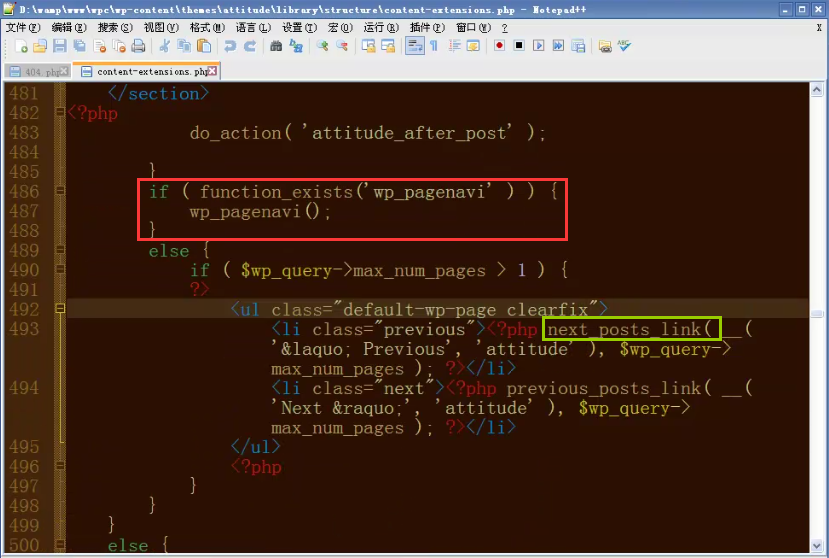Collapse the fold at line 496
The image size is (829, 558).
pos(60,465)
